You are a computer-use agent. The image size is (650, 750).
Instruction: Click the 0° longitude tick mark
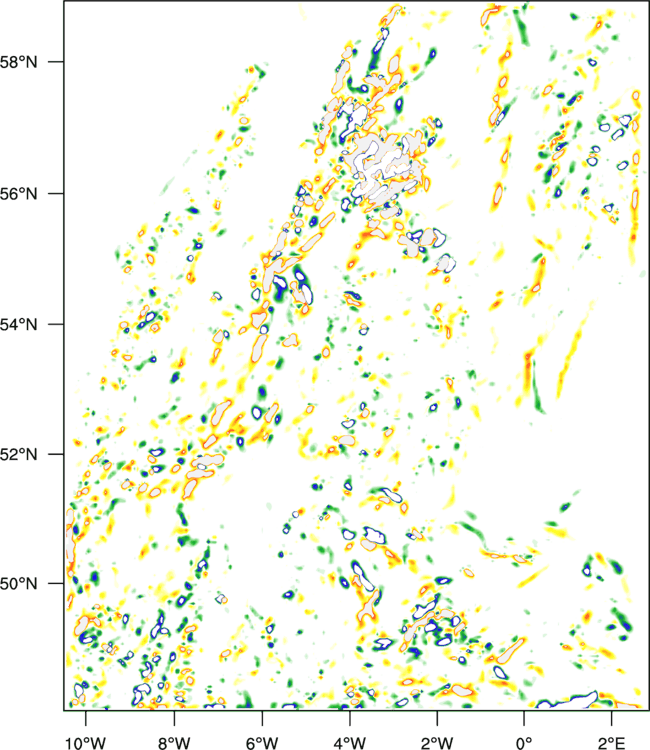tap(524, 718)
